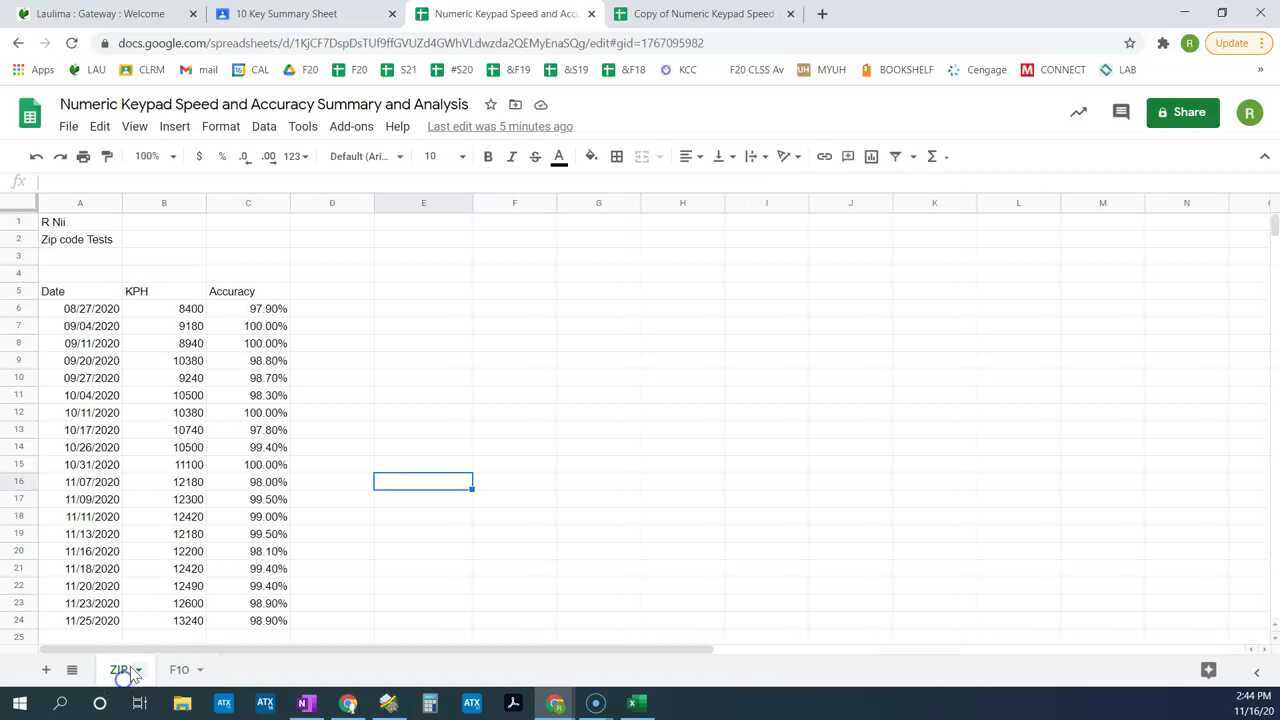Open the Data menu
The height and width of the screenshot is (720, 1280).
[264, 127]
